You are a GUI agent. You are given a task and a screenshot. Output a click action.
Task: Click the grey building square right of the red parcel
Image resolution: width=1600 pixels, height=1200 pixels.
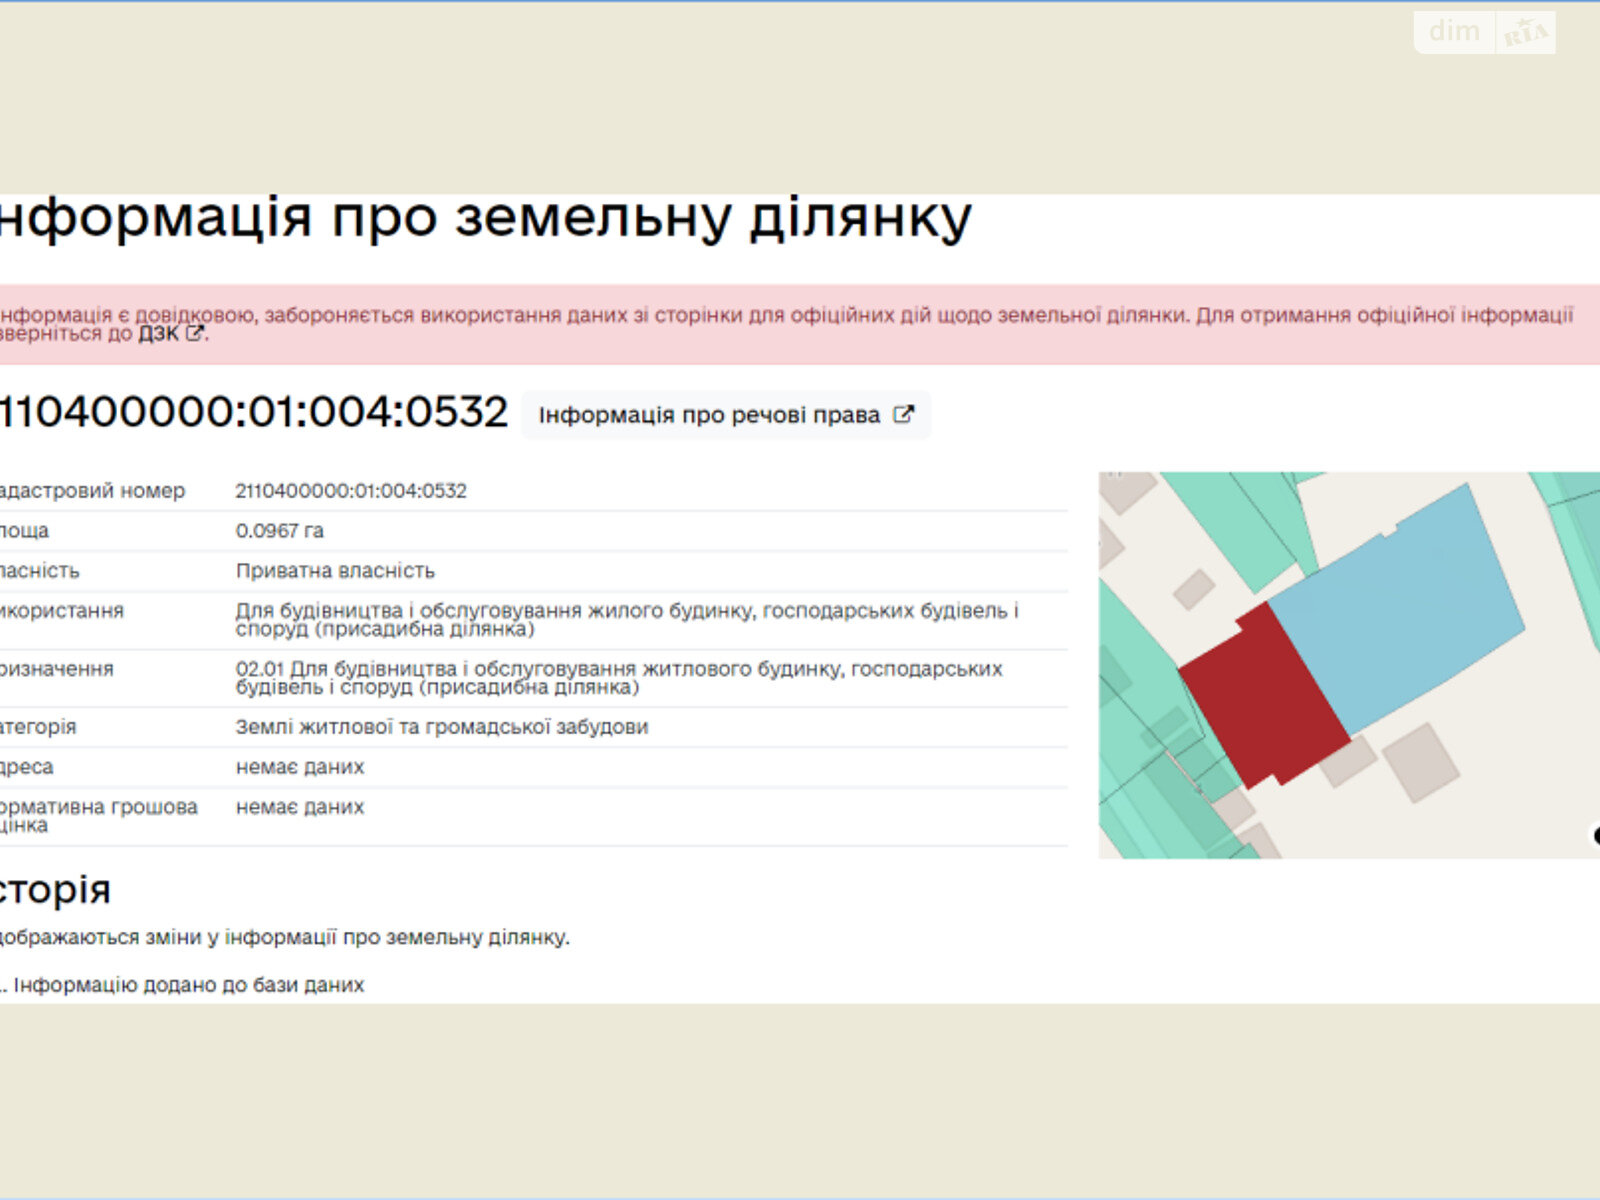coord(1420,763)
